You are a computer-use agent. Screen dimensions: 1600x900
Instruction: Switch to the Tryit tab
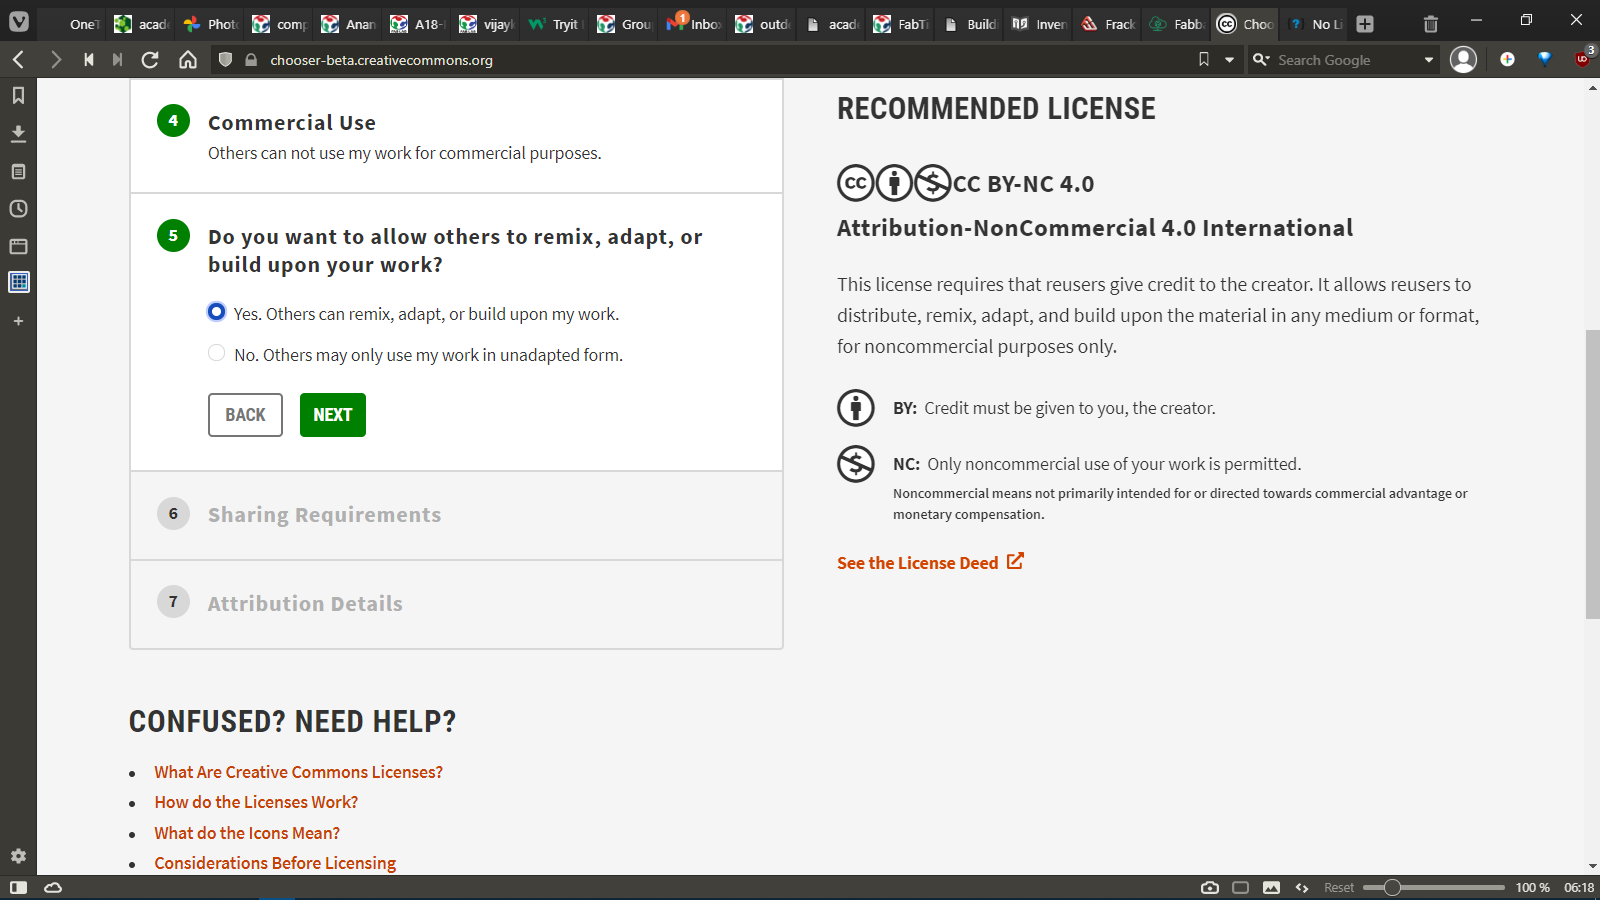(556, 24)
